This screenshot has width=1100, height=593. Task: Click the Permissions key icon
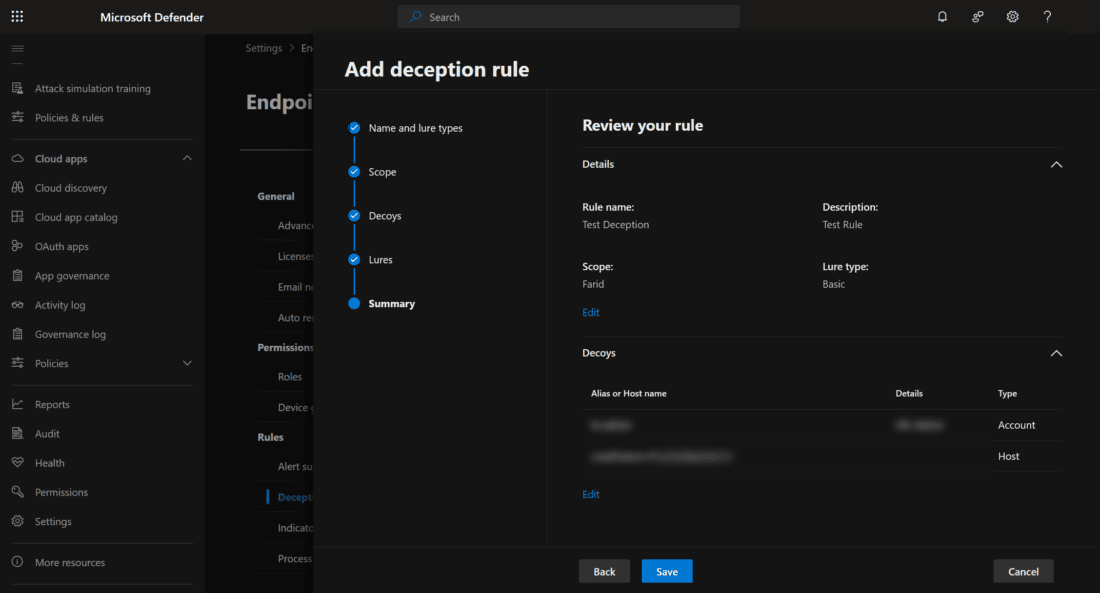pyautogui.click(x=18, y=492)
